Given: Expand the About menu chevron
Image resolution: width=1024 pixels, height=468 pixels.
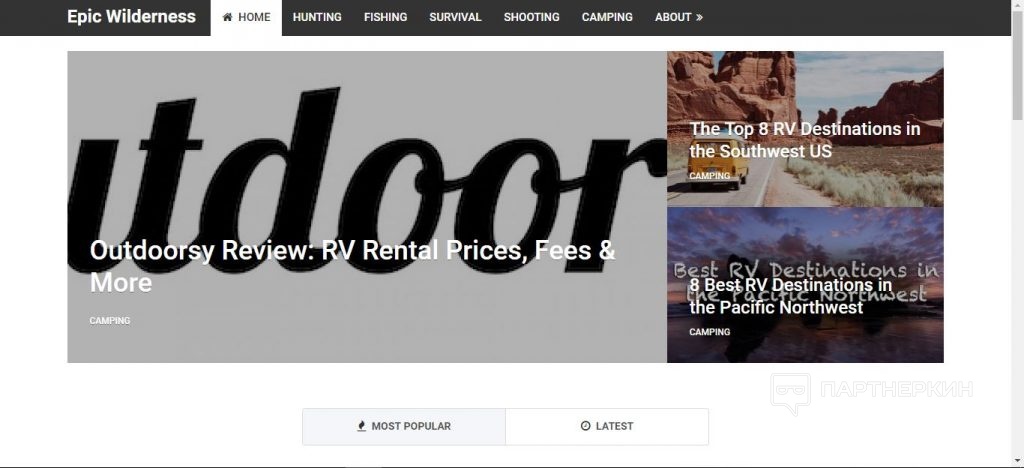Looking at the screenshot, I should click(699, 18).
